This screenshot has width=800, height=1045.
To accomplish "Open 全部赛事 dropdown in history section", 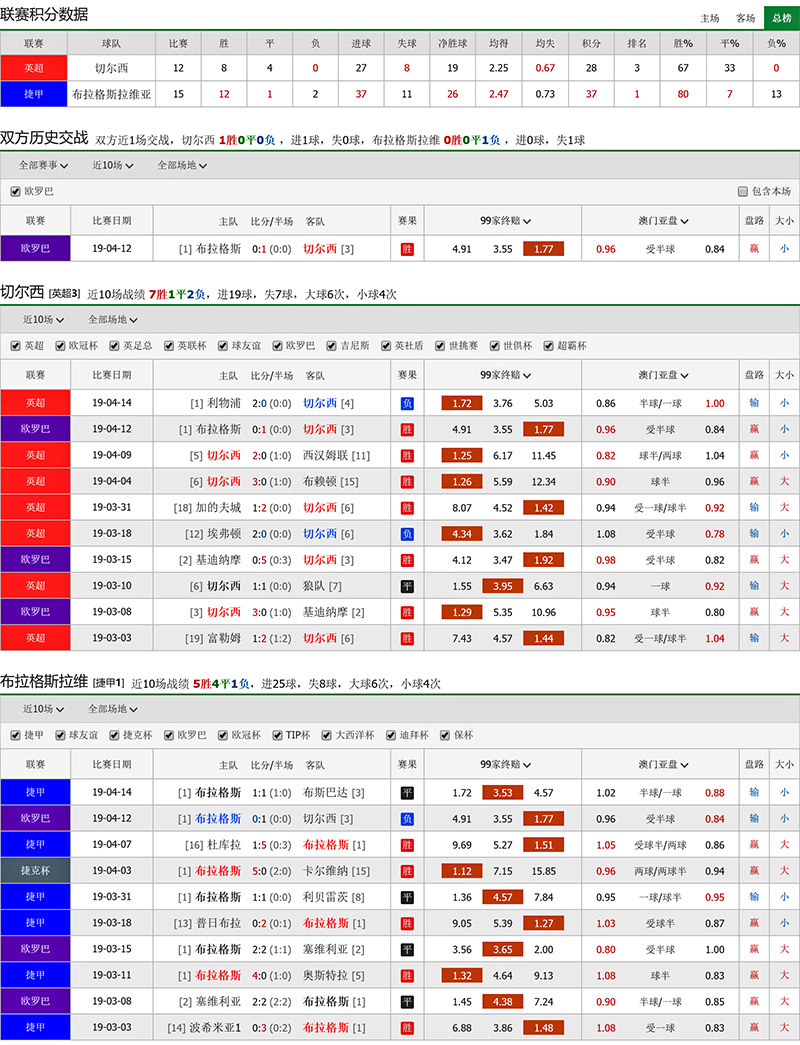I will tap(43, 165).
